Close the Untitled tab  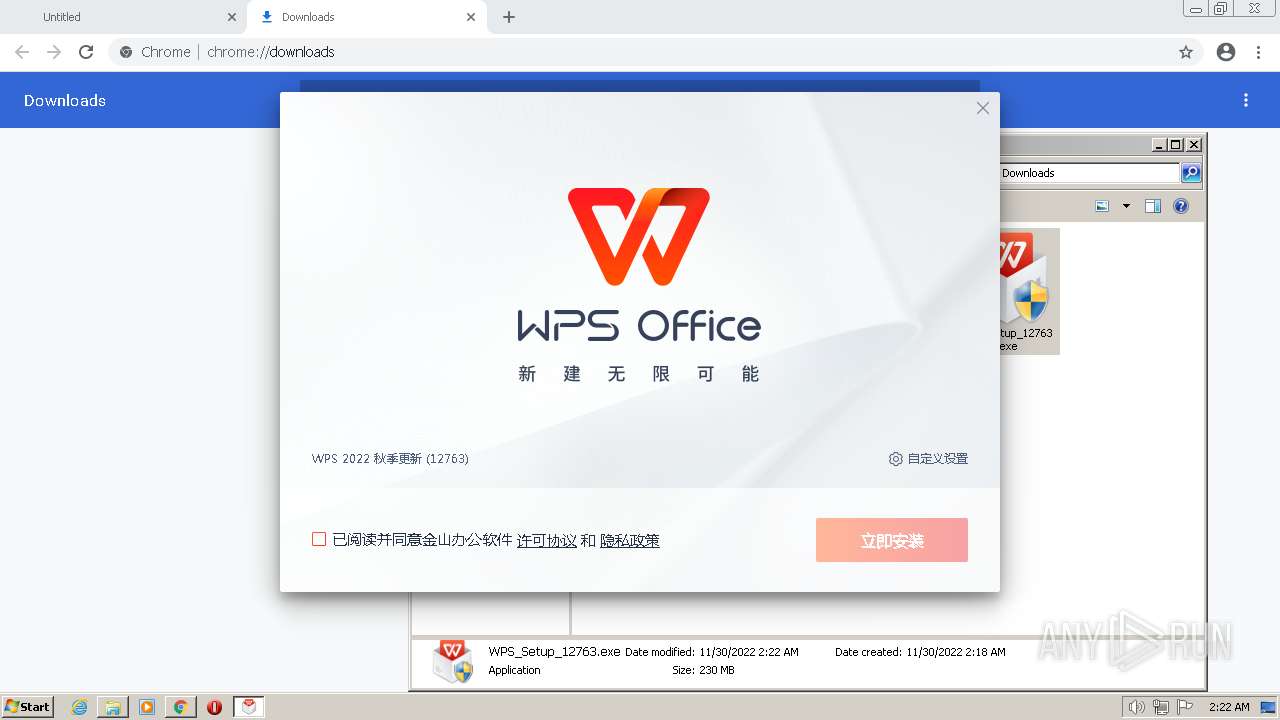click(232, 17)
